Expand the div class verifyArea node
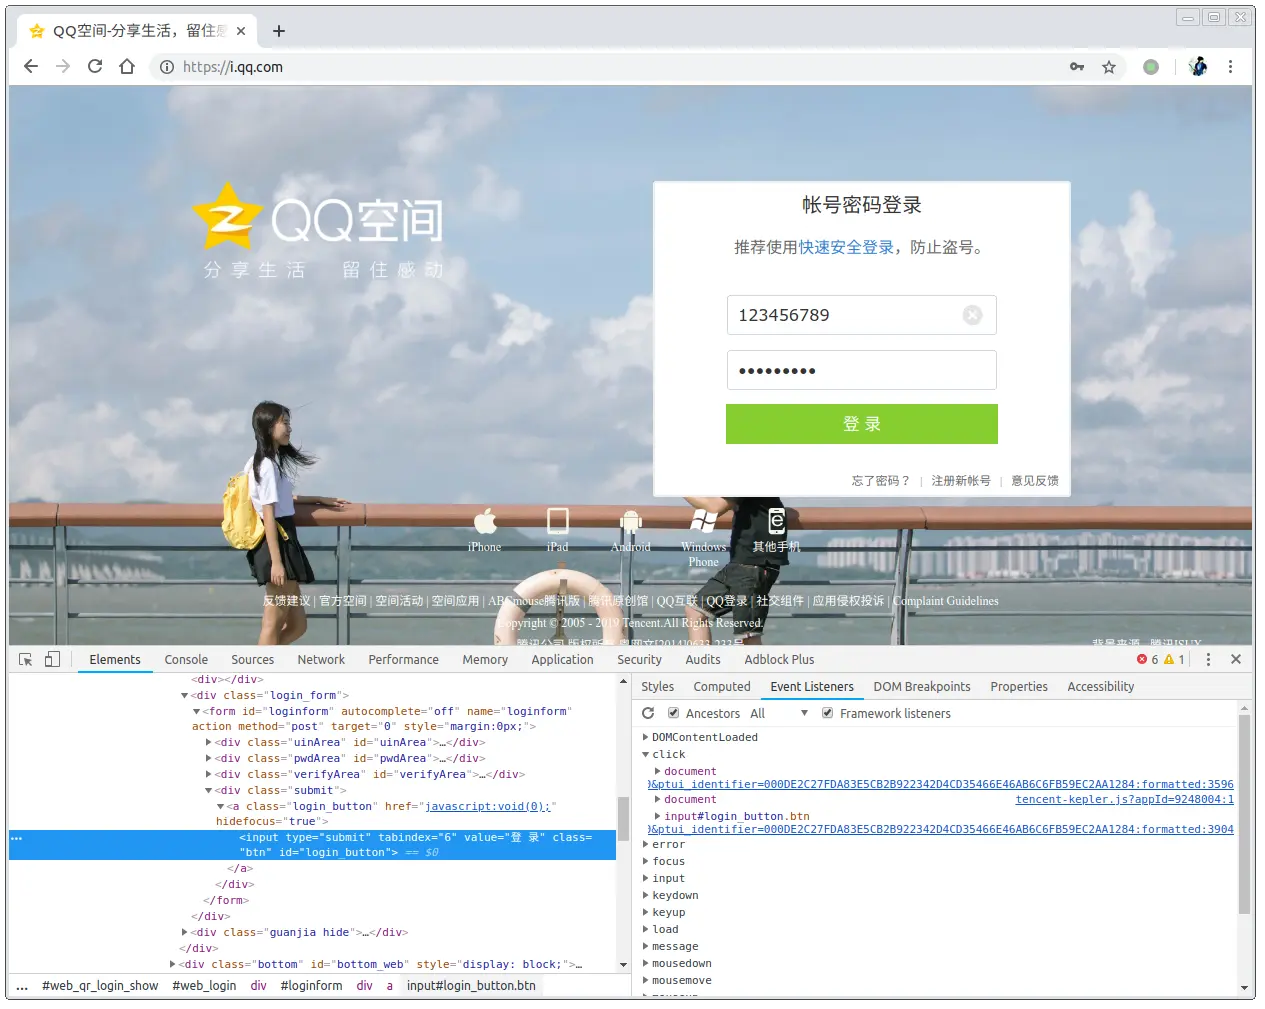Viewport: 1265px width, 1009px height. (208, 774)
